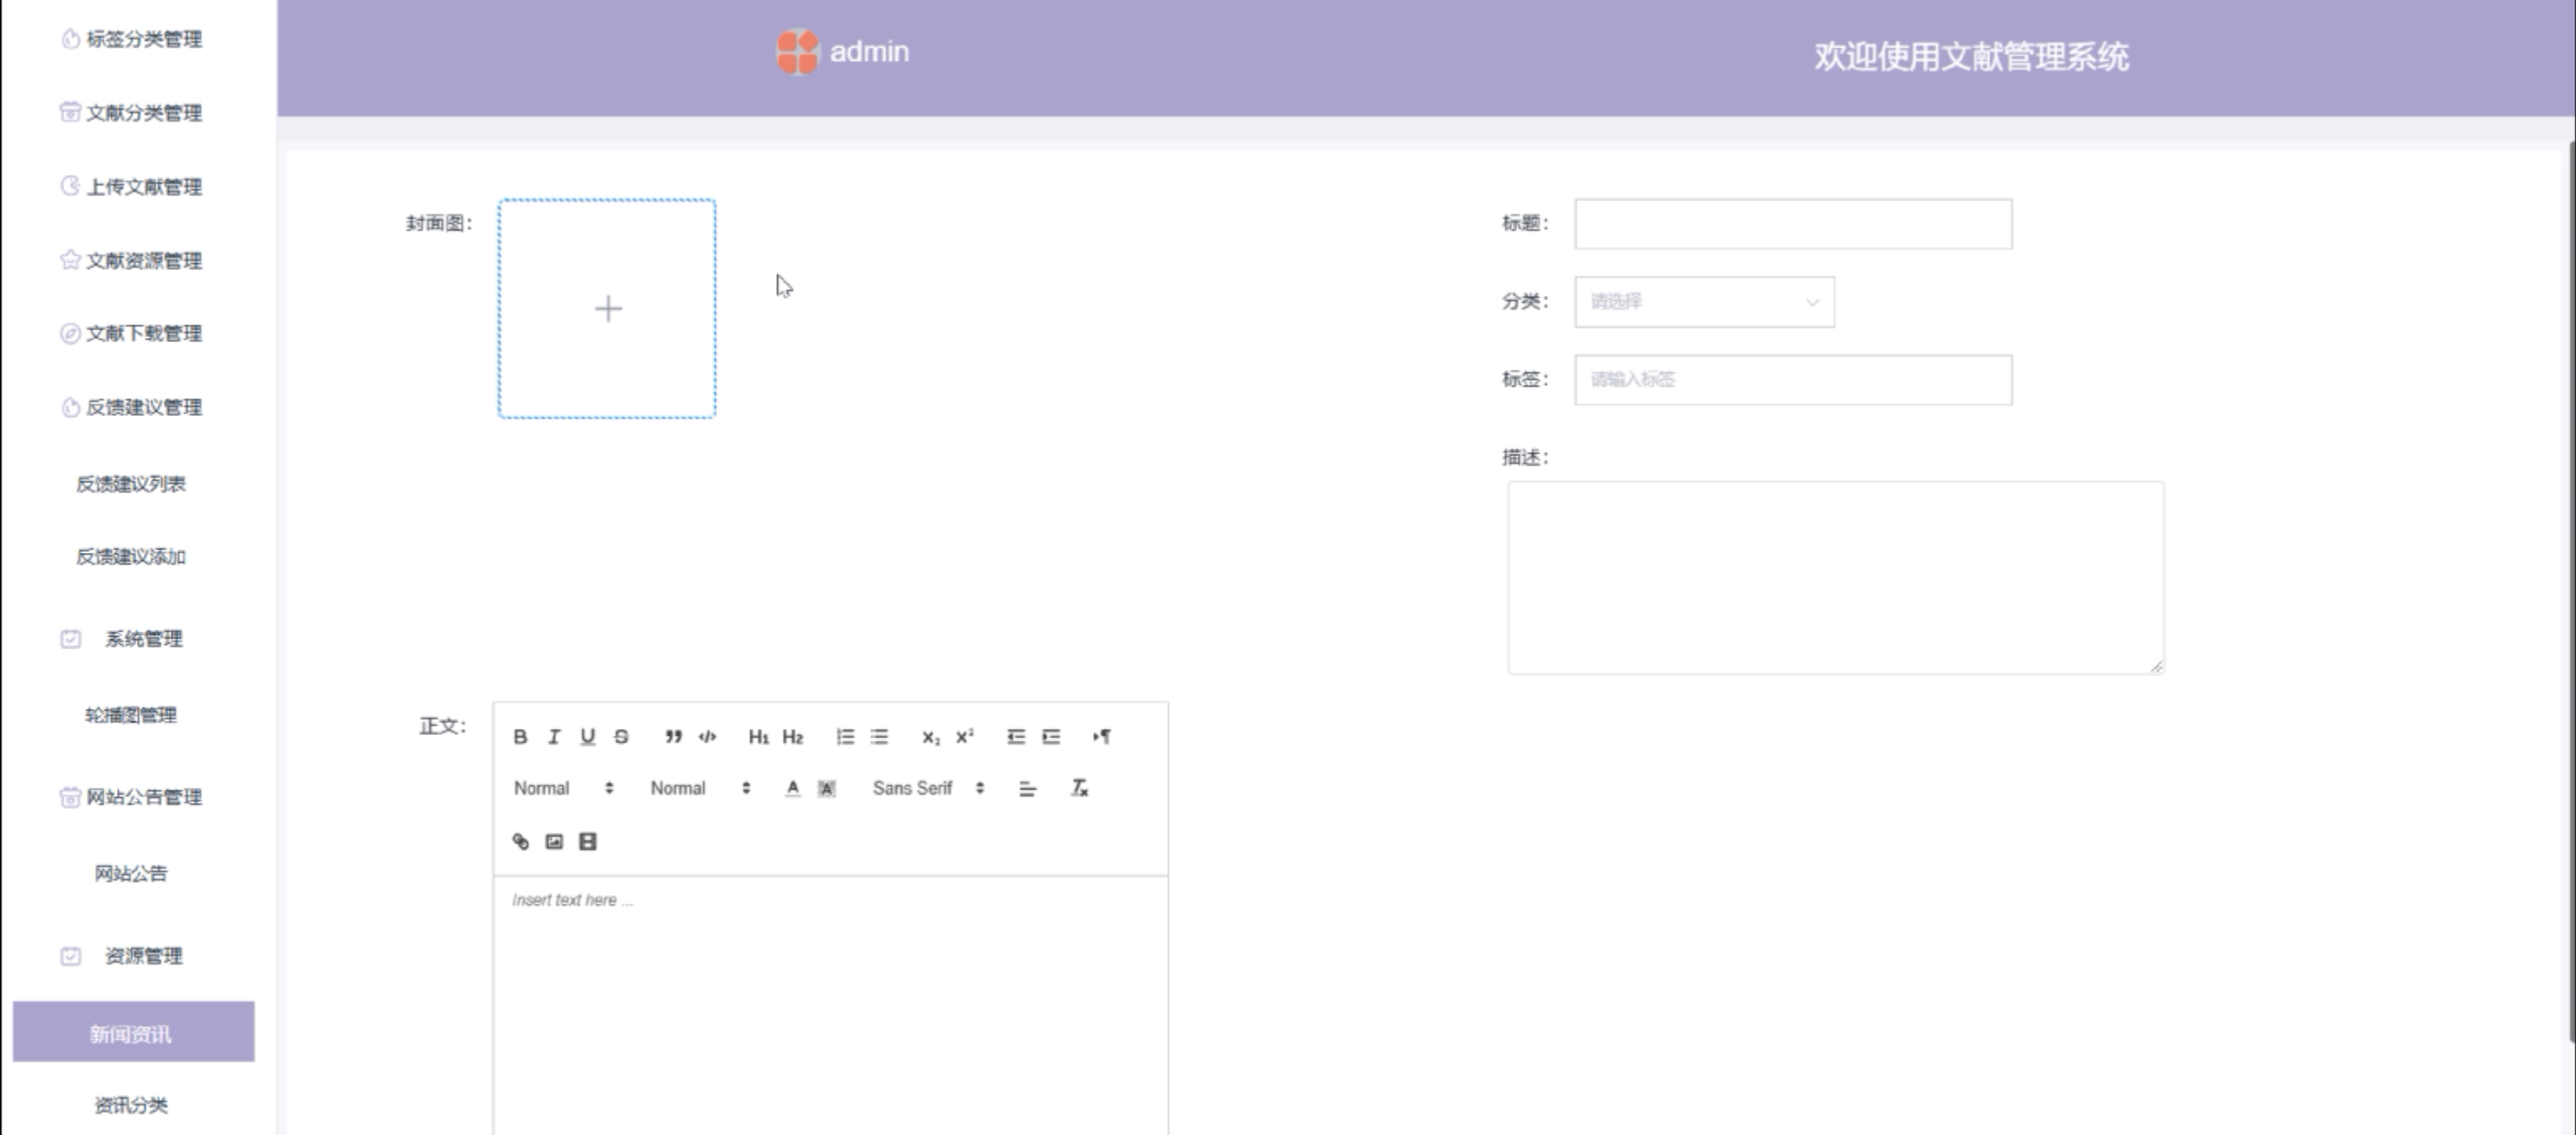Click the cover image upload box
Image resolution: width=2576 pixels, height=1135 pixels.
click(x=607, y=309)
